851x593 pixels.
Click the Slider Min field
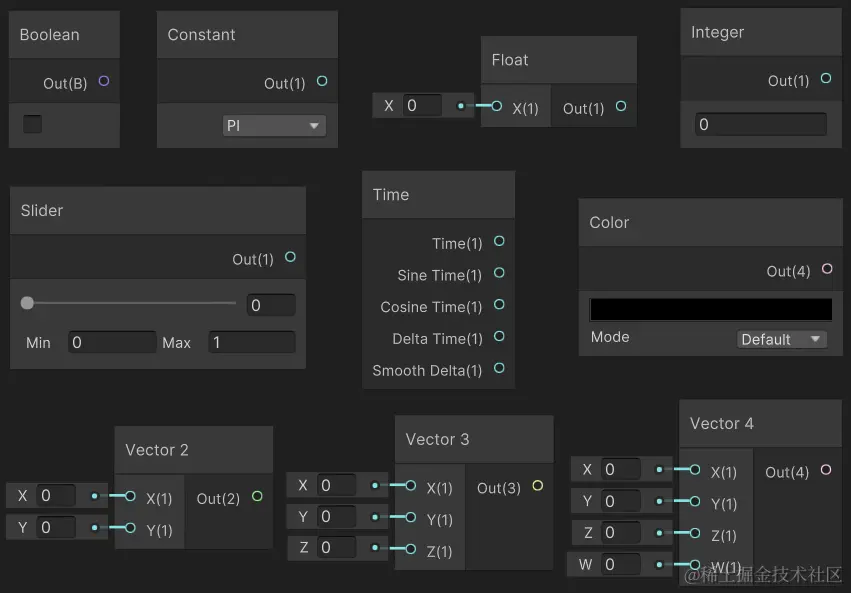[112, 342]
